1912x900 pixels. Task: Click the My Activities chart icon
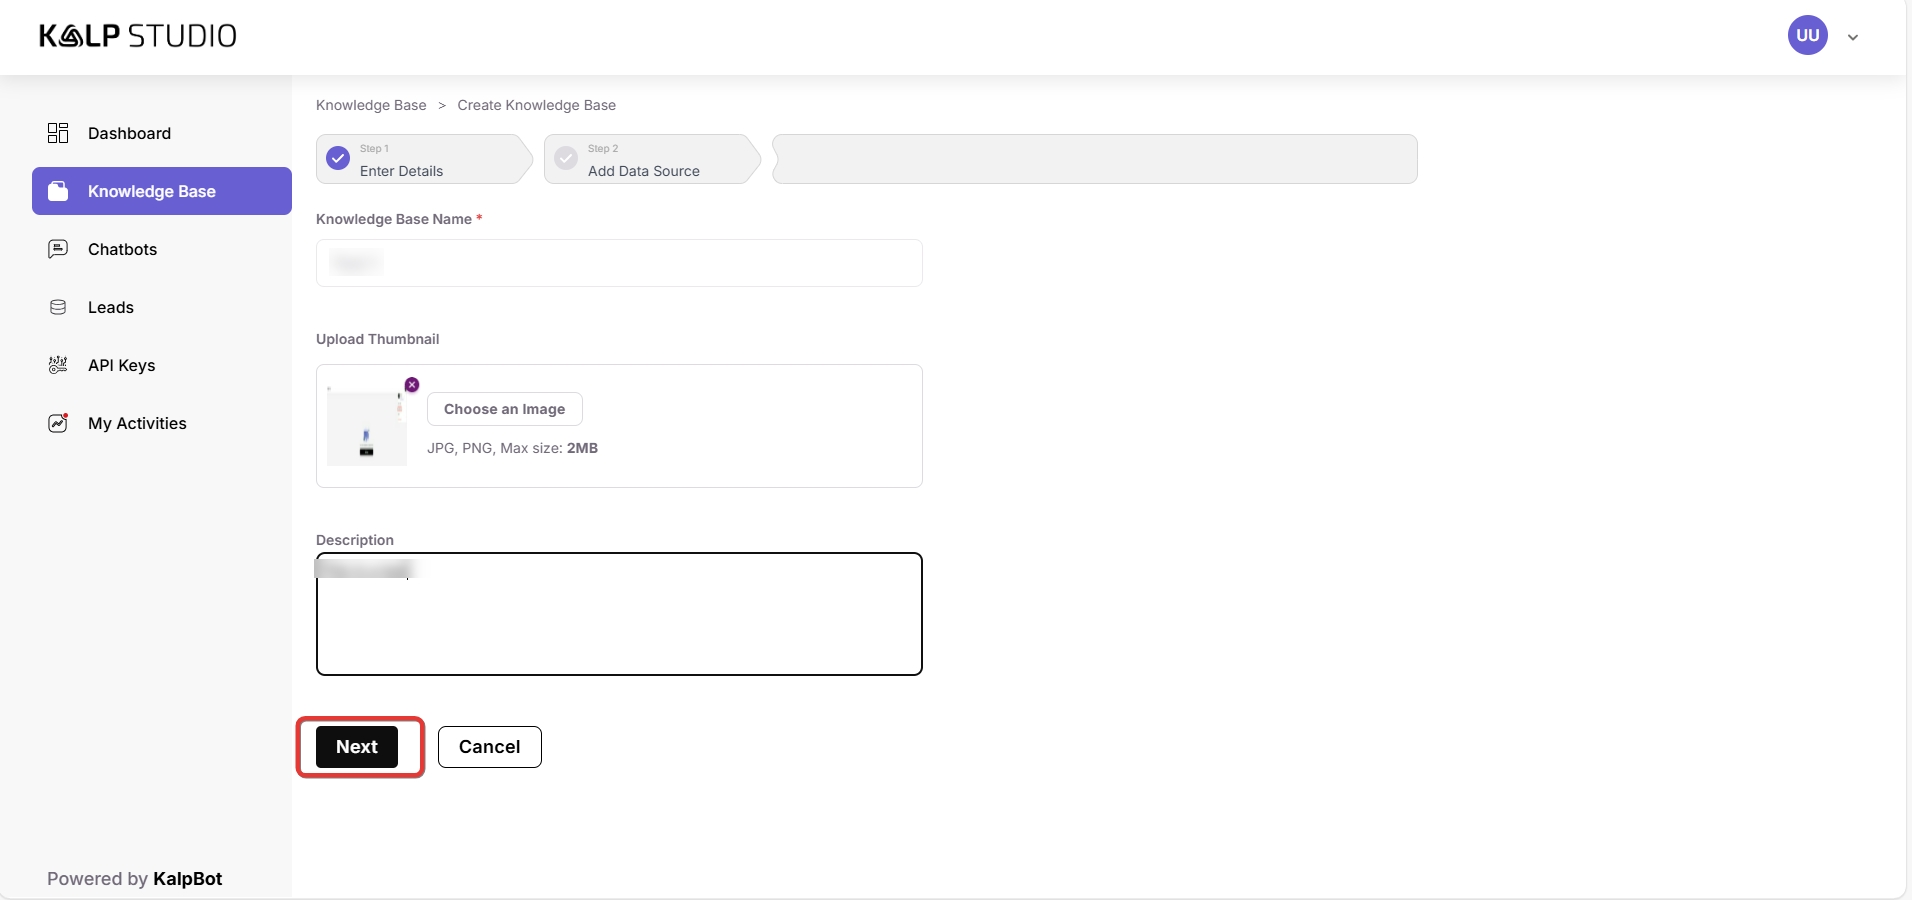point(58,423)
